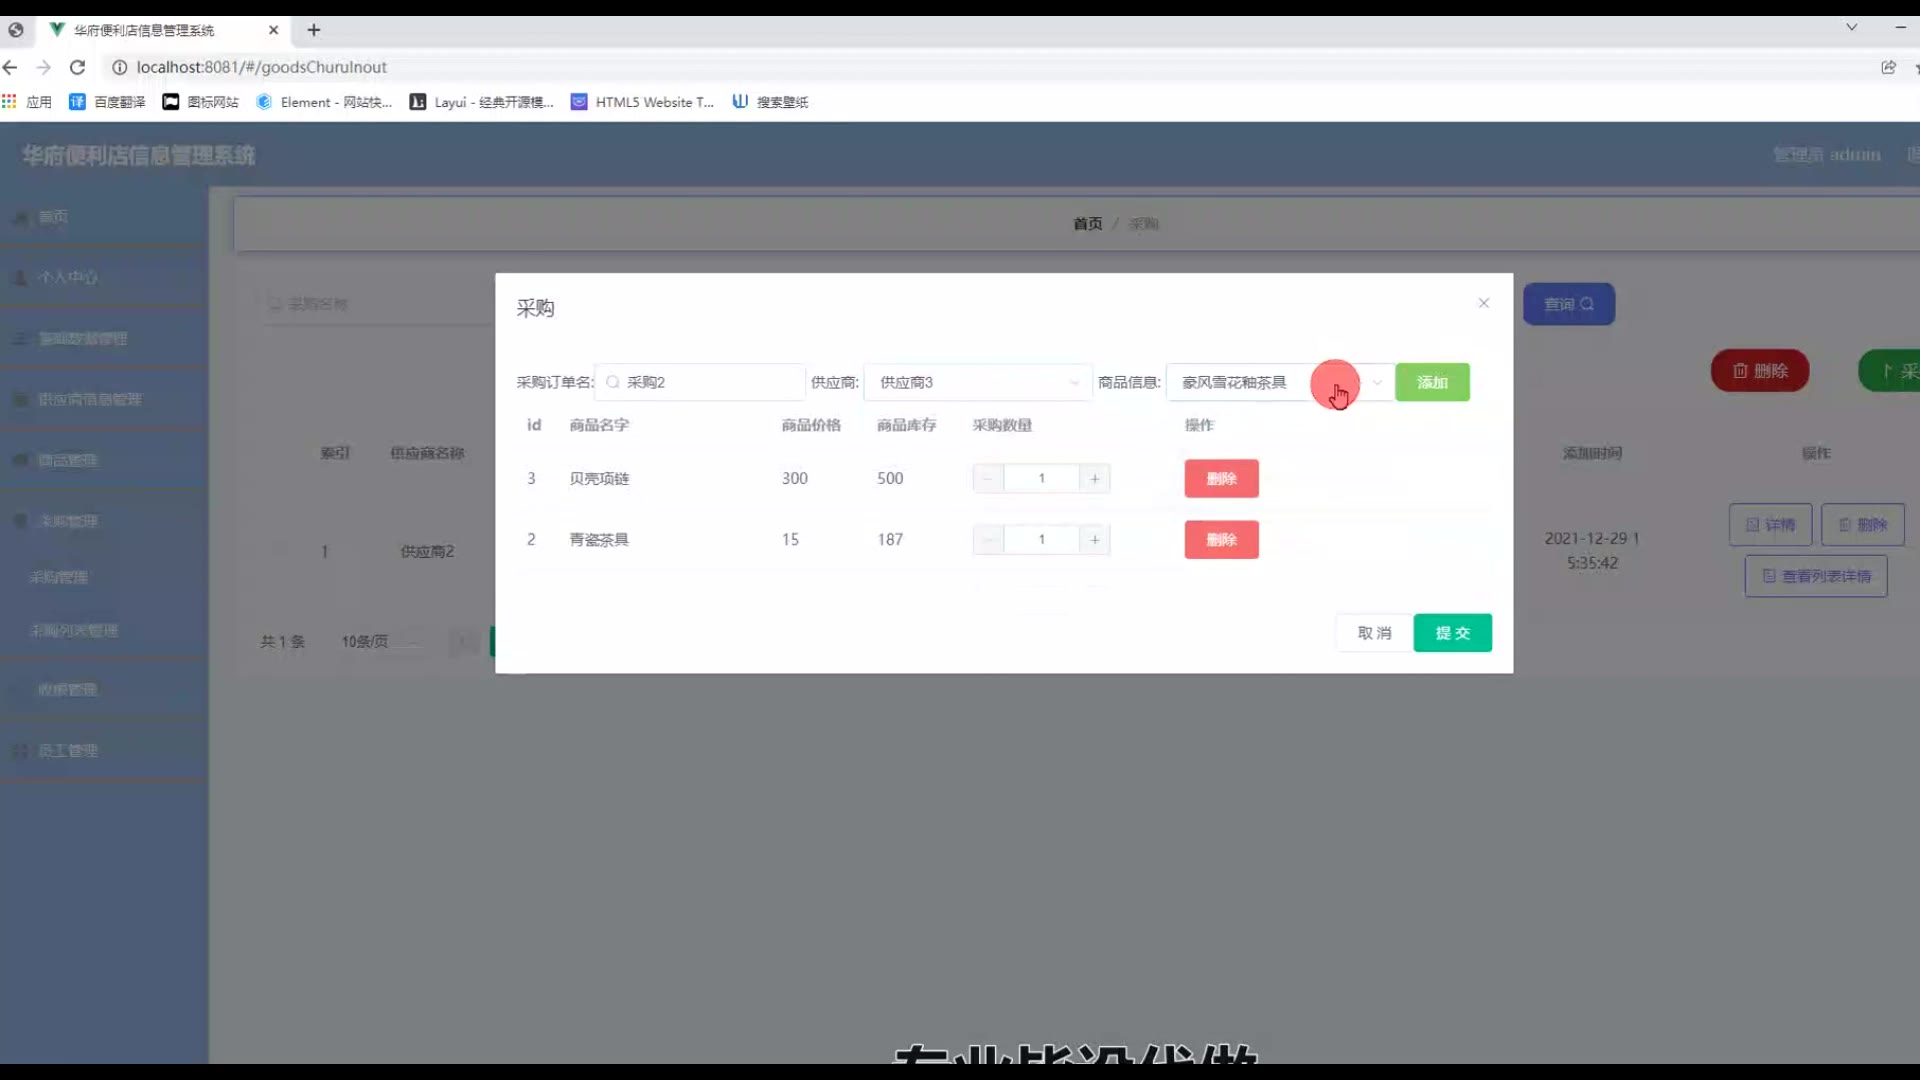This screenshot has height=1080, width=1920.
Task: Delete the 贝壳项链 row
Action: pyautogui.click(x=1221, y=479)
